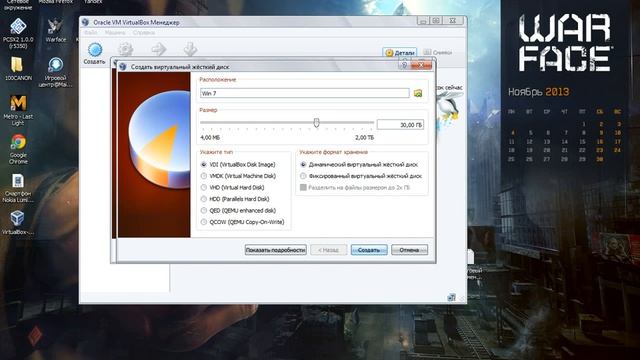The width and height of the screenshot is (640, 360).
Task: Click the disk location field containing Win 7
Action: click(x=304, y=93)
